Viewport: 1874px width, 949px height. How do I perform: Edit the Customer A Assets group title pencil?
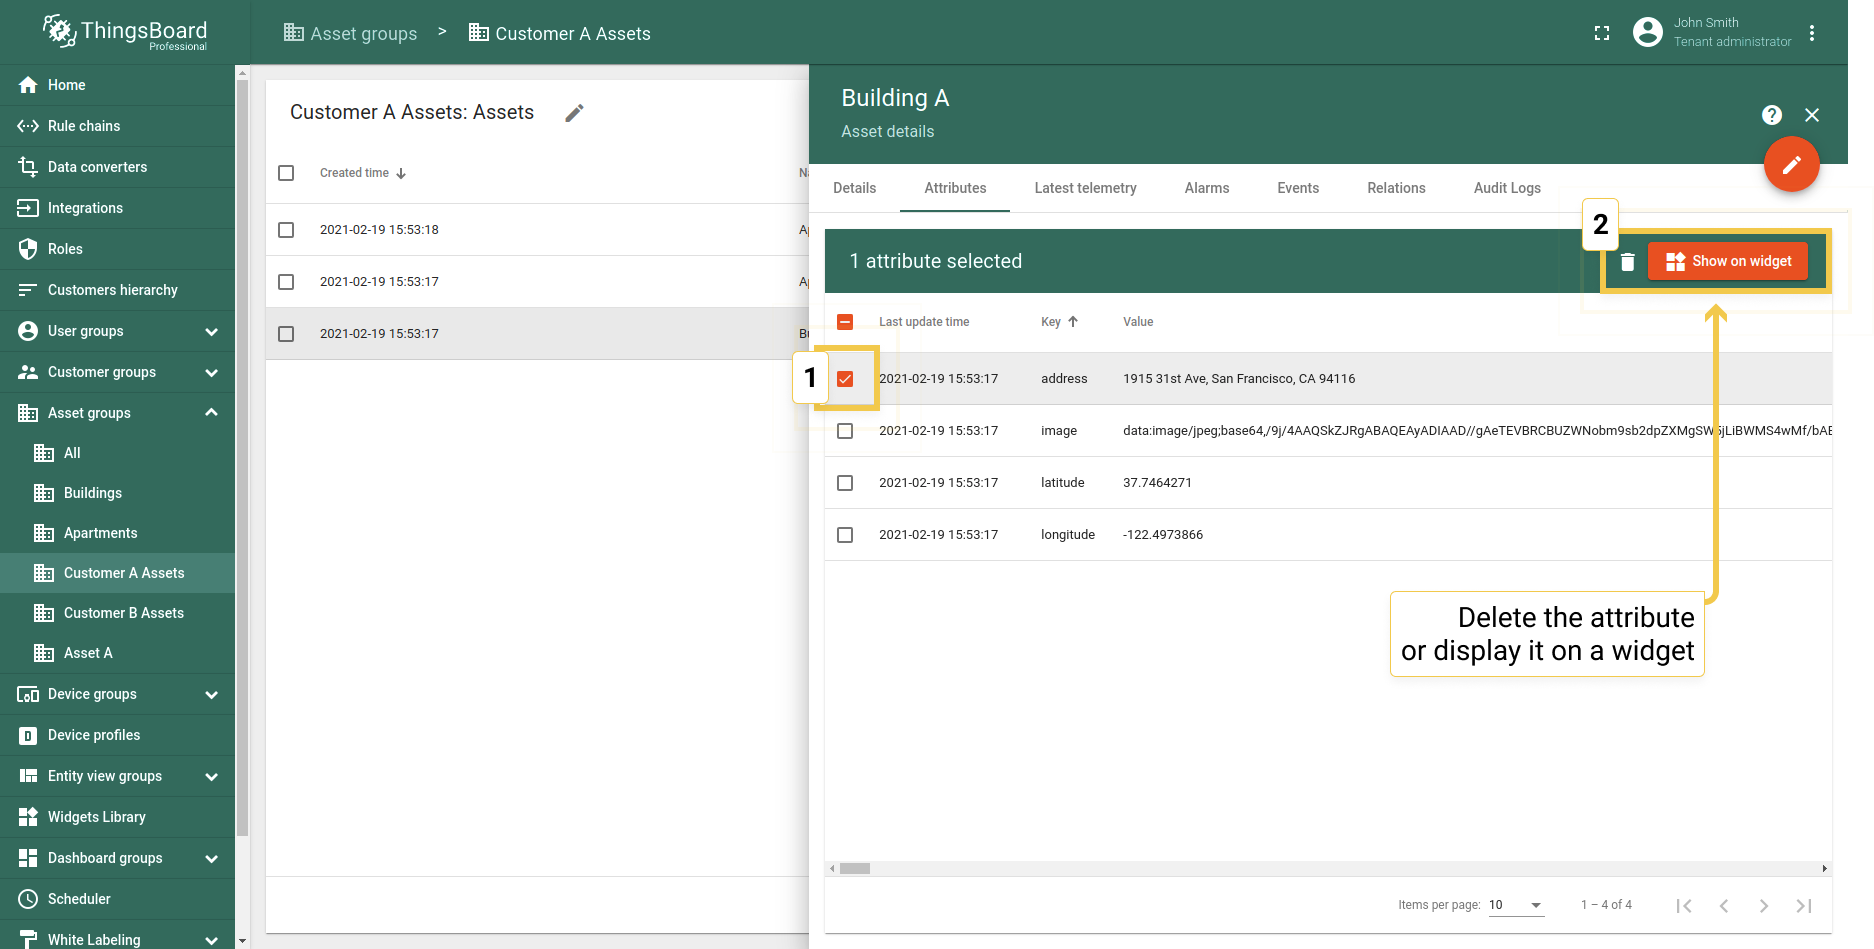point(574,113)
